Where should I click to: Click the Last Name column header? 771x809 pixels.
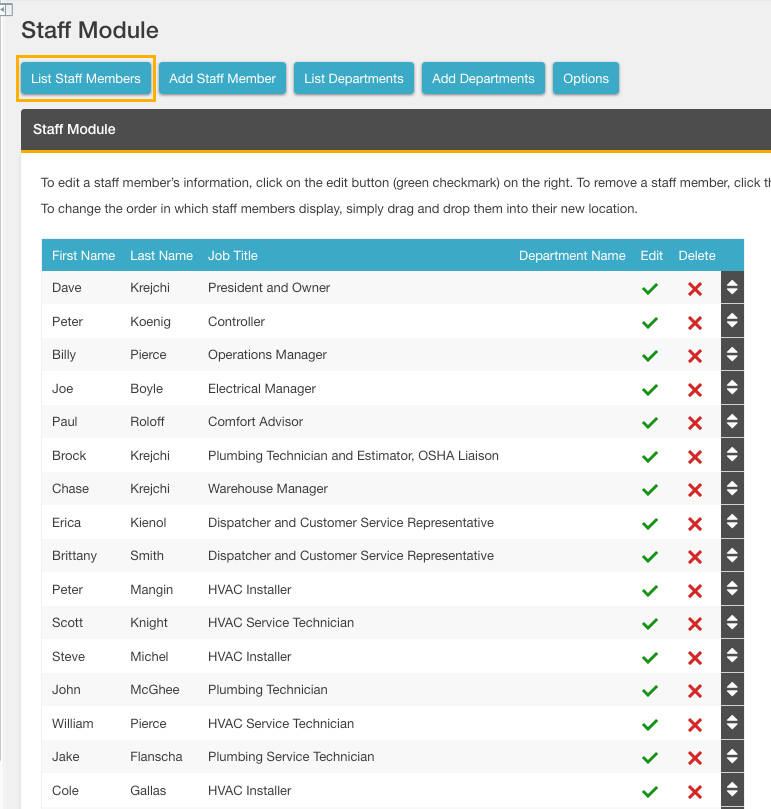(x=161, y=256)
